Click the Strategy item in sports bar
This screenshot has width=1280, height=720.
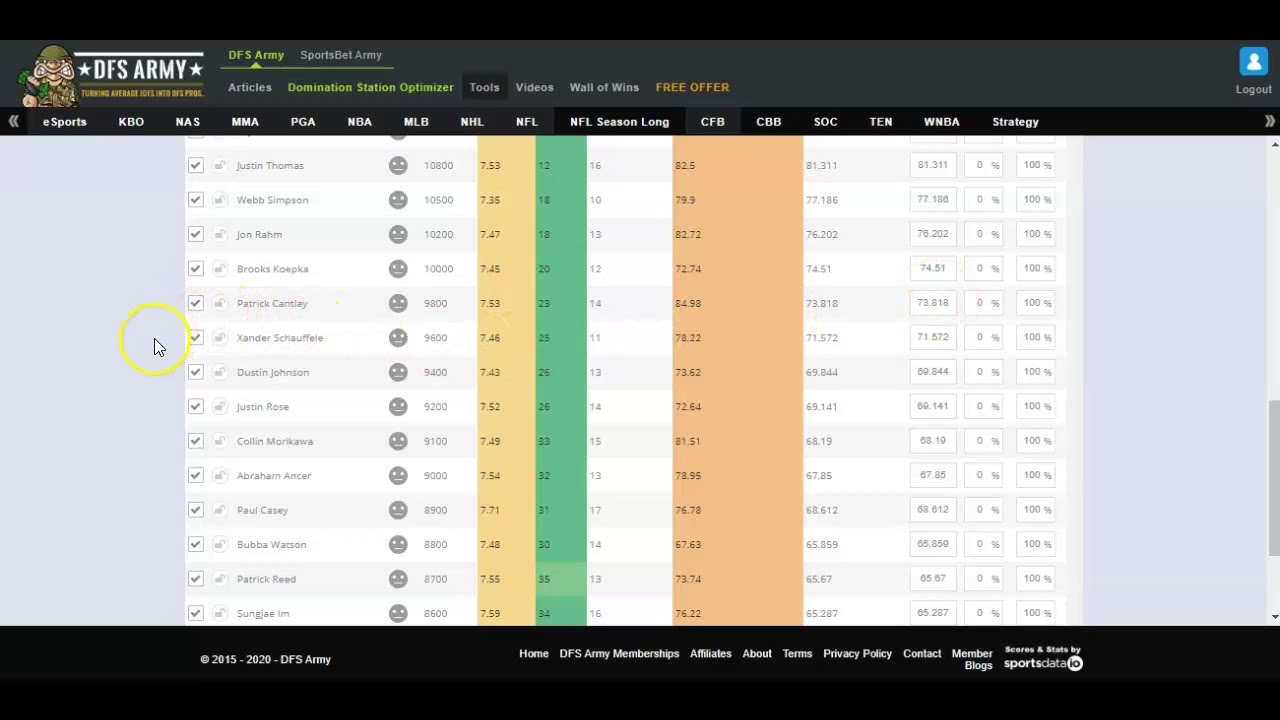(x=1015, y=122)
